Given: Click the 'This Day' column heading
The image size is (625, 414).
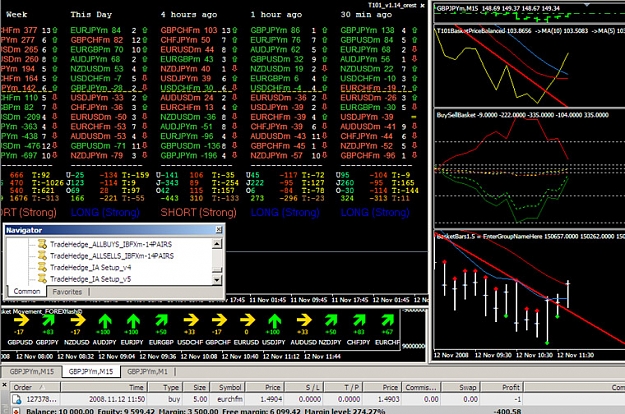Looking at the screenshot, I should [x=91, y=15].
